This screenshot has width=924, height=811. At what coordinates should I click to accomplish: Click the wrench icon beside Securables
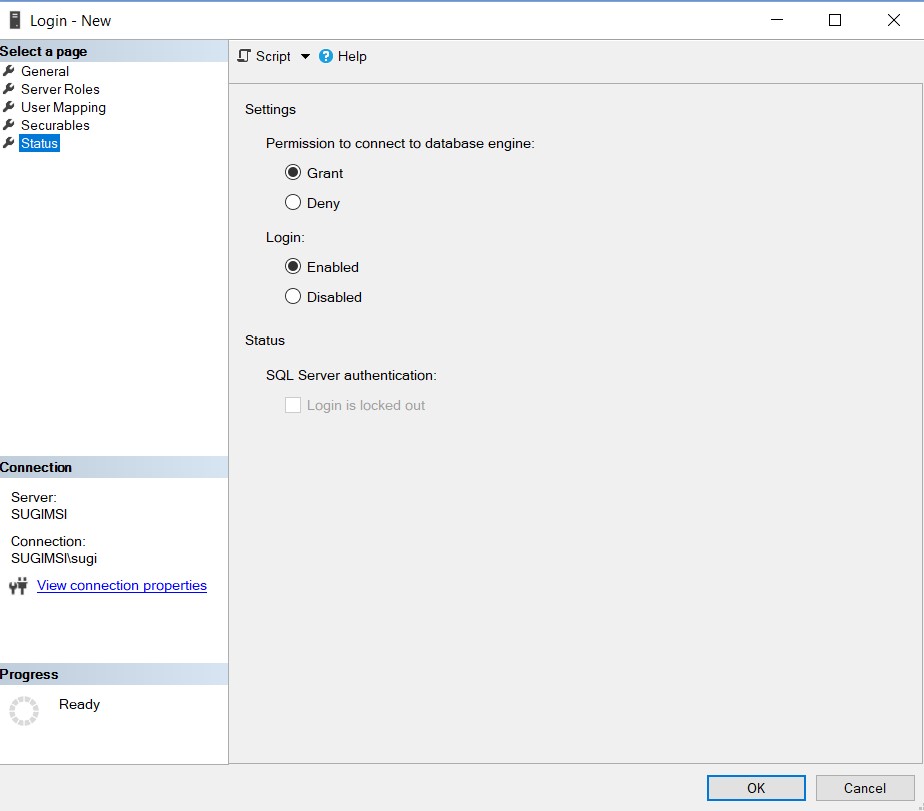(x=9, y=125)
